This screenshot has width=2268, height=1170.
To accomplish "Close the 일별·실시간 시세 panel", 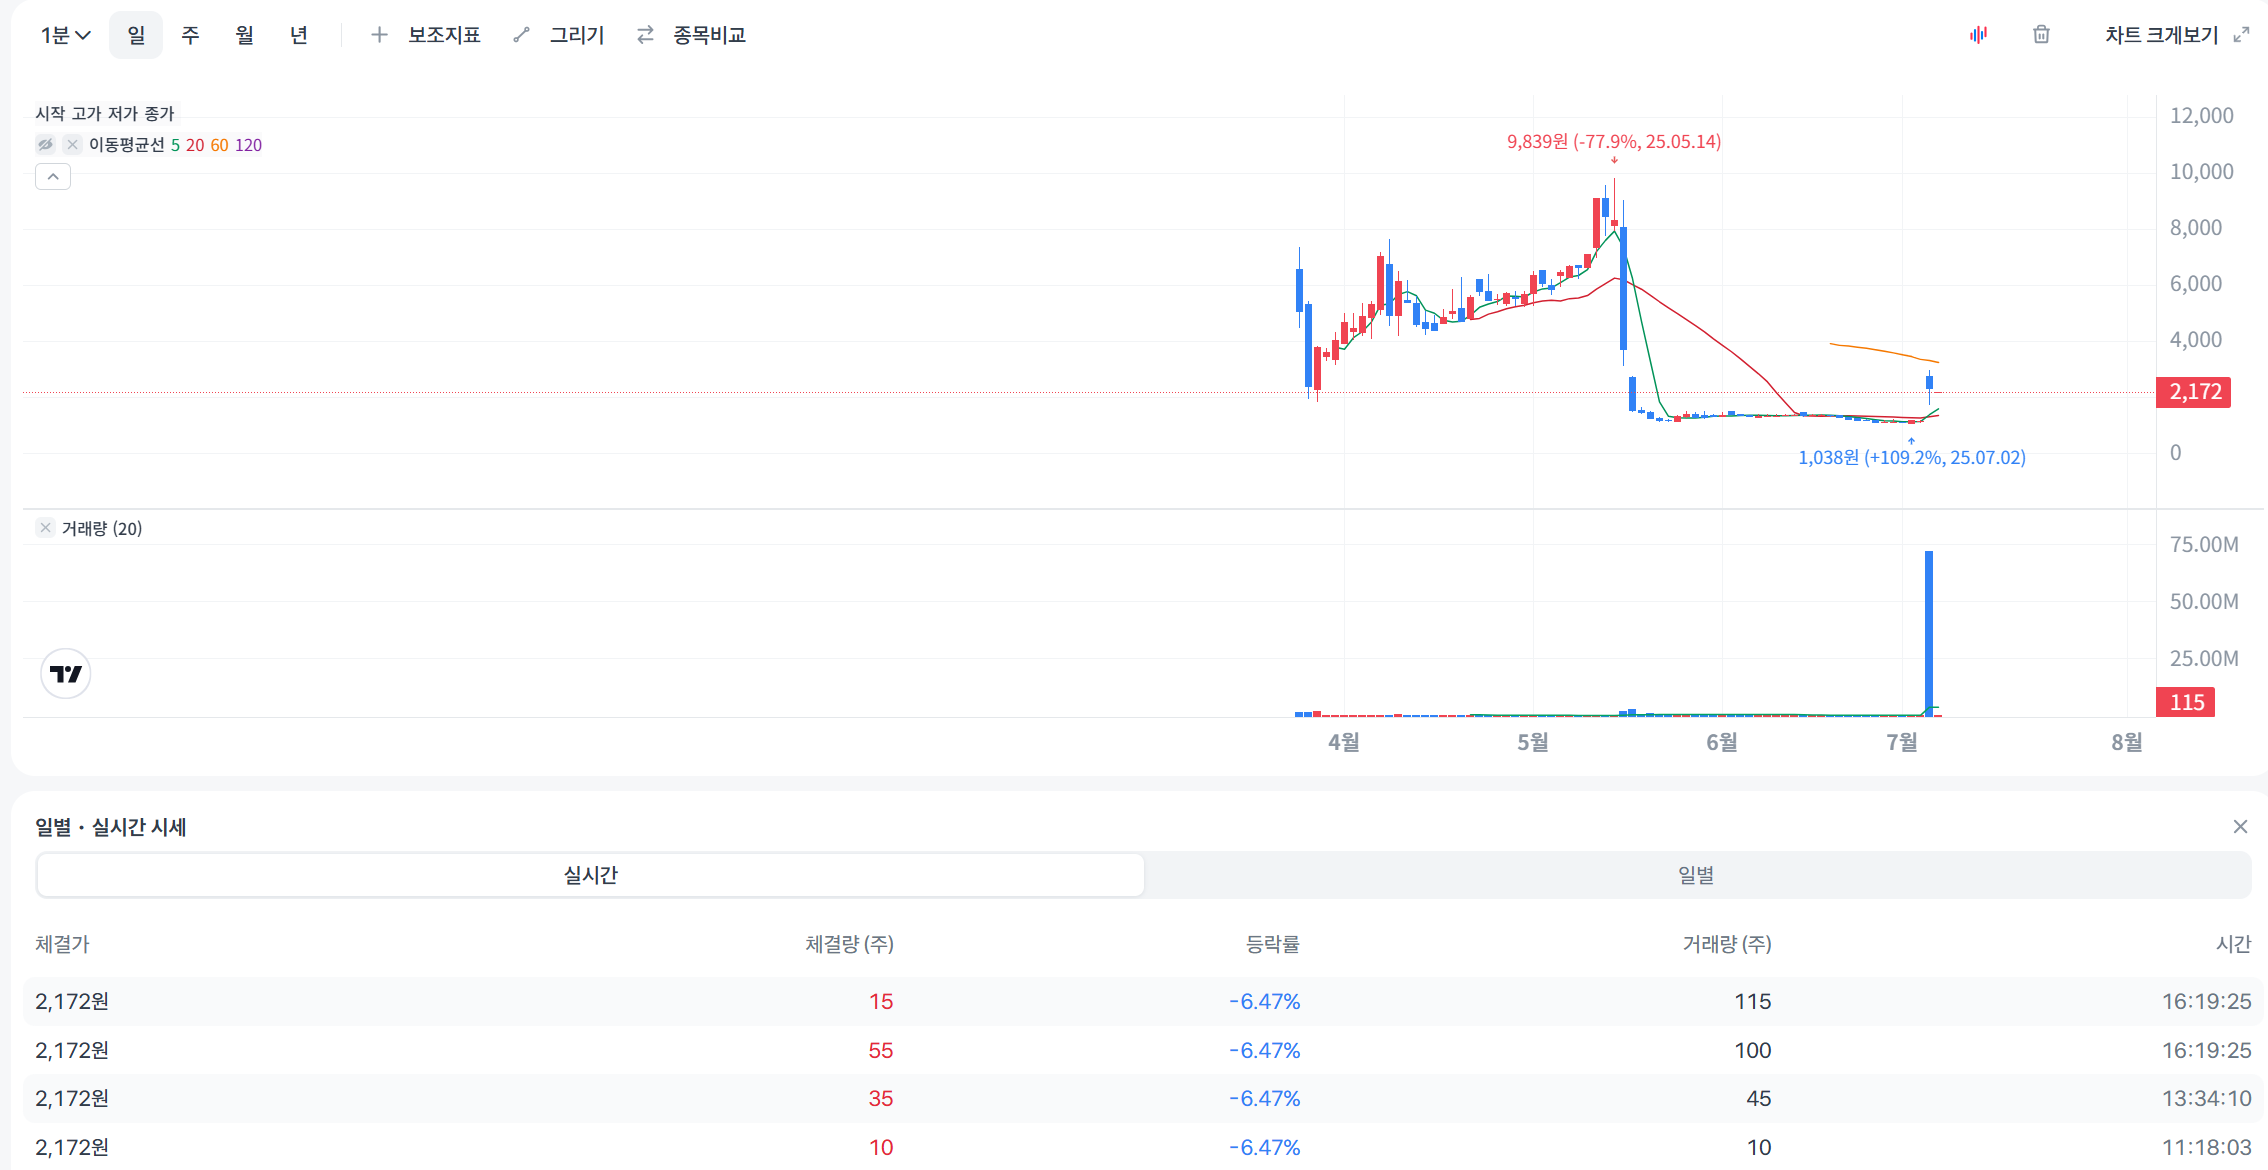I will pos(2240,826).
